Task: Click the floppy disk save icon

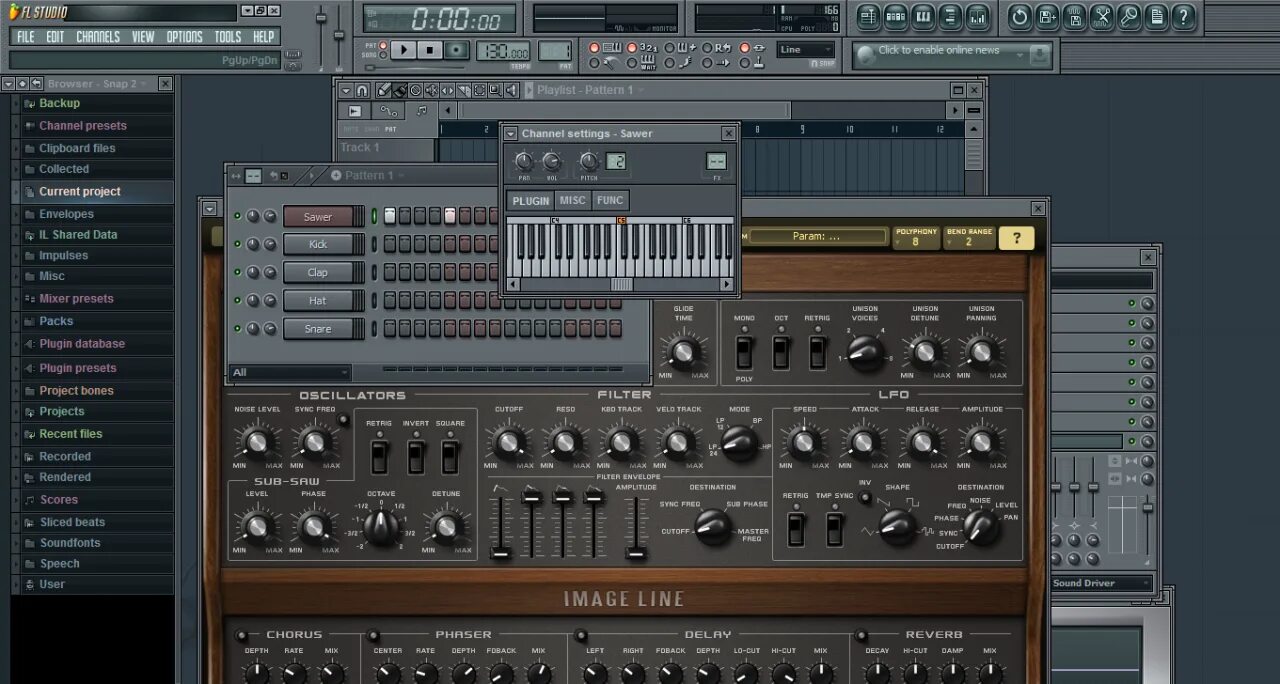Action: [1075, 16]
